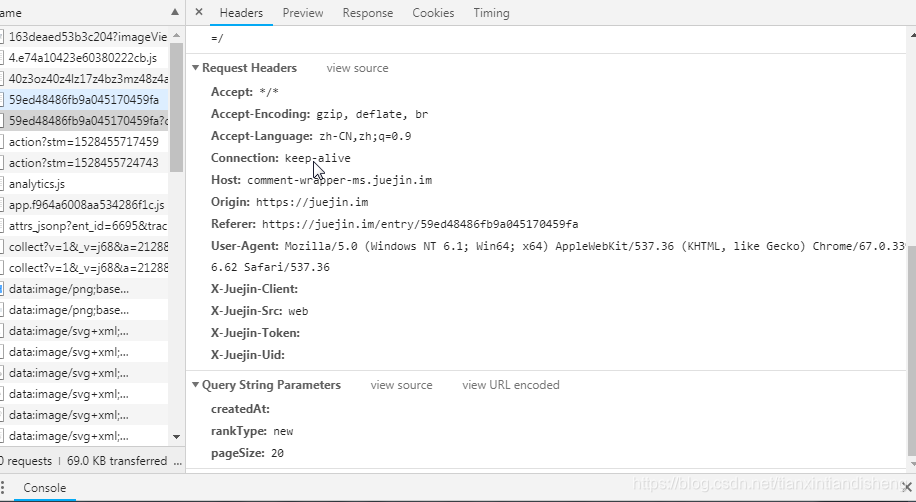Select request attrs_jsonp?ent_id=6695
Viewport: 916px width, 502px height.
coord(88,226)
